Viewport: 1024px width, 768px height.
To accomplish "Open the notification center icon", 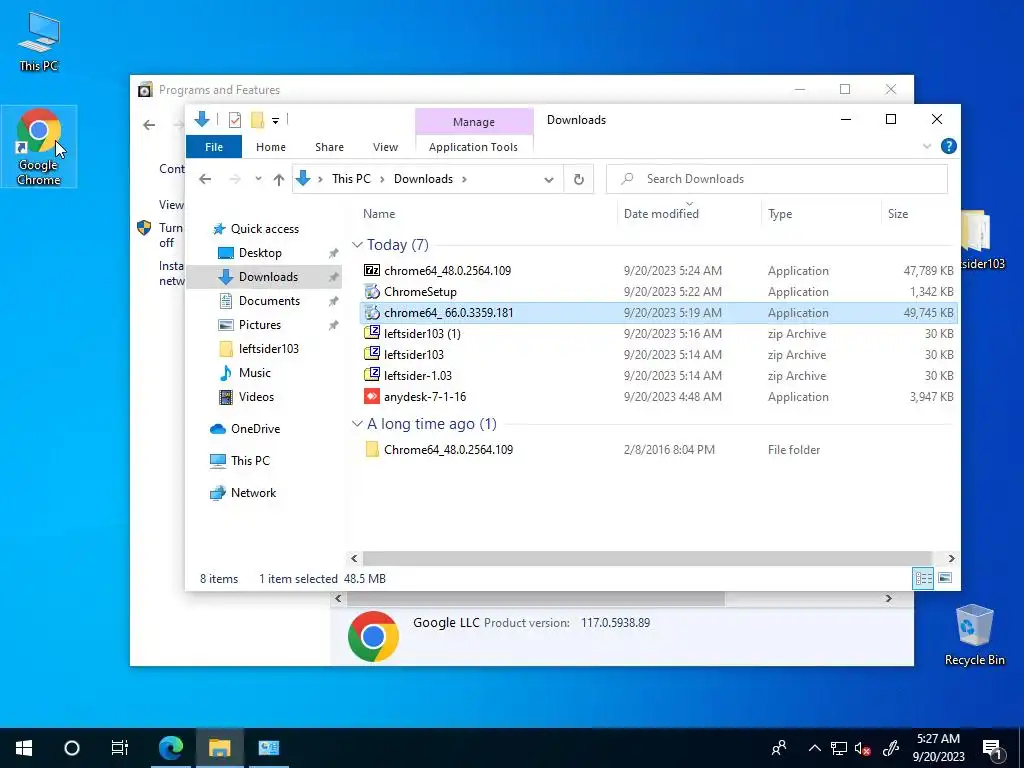I will click(x=993, y=748).
